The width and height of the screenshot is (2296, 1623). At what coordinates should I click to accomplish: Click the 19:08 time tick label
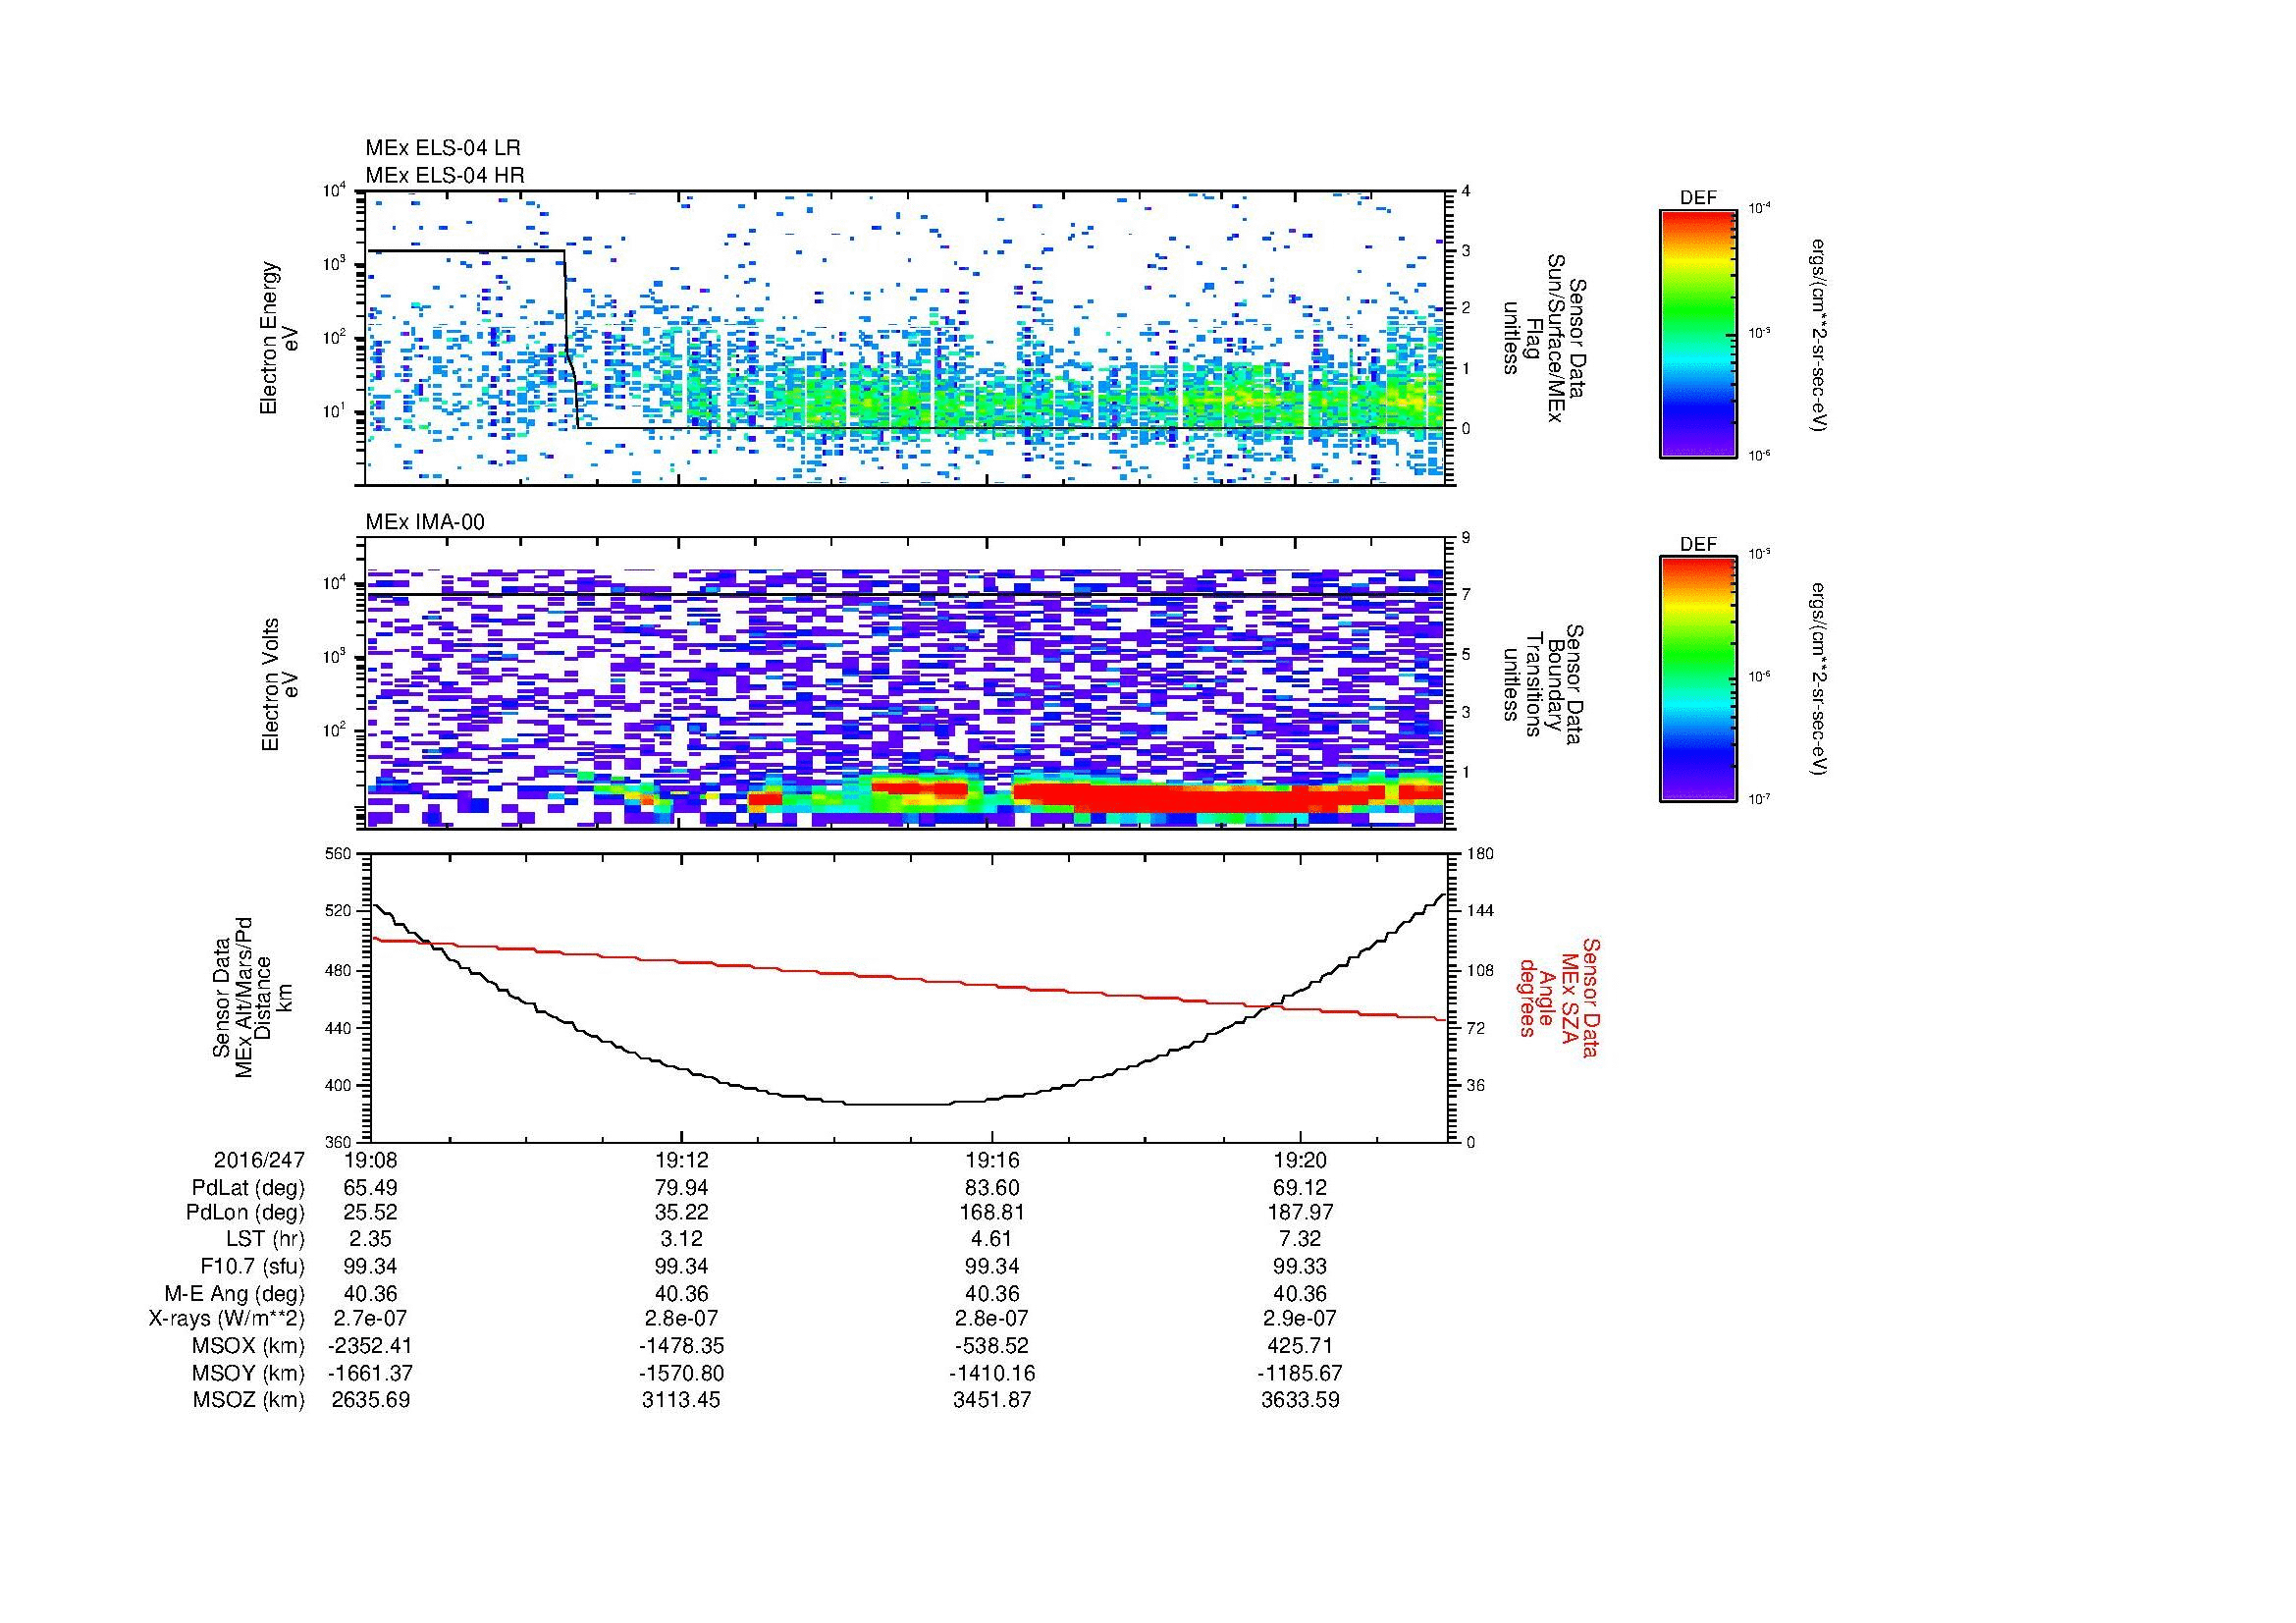(370, 1160)
